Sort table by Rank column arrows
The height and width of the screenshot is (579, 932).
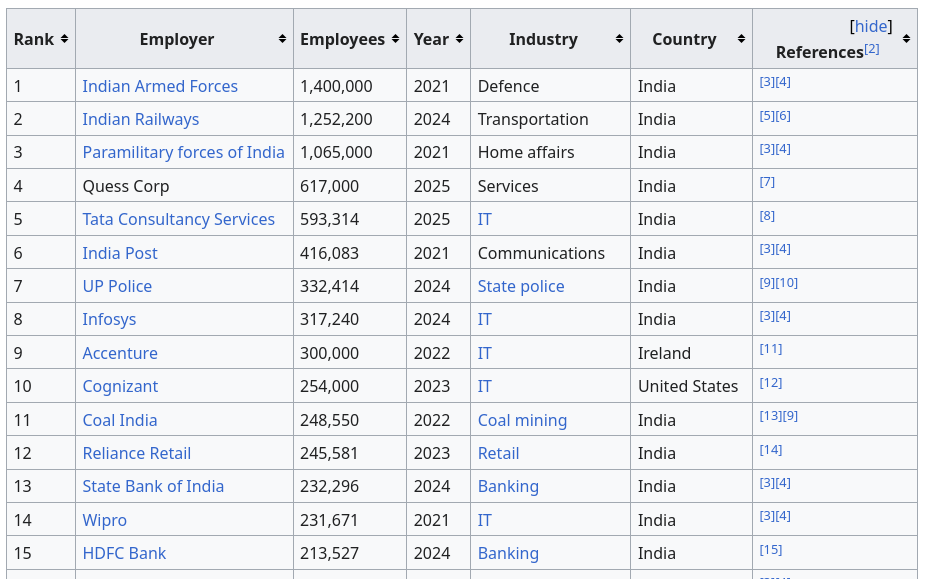coord(64,39)
